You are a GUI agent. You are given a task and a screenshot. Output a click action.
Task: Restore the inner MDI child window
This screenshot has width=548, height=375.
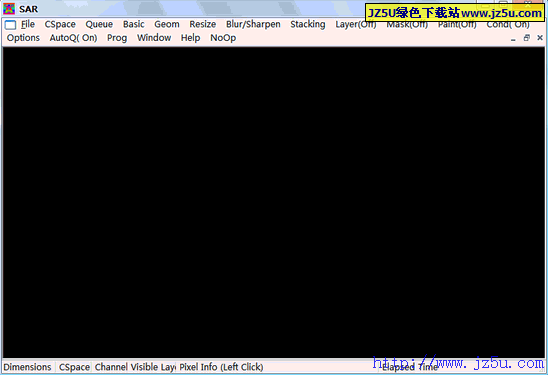pos(526,38)
